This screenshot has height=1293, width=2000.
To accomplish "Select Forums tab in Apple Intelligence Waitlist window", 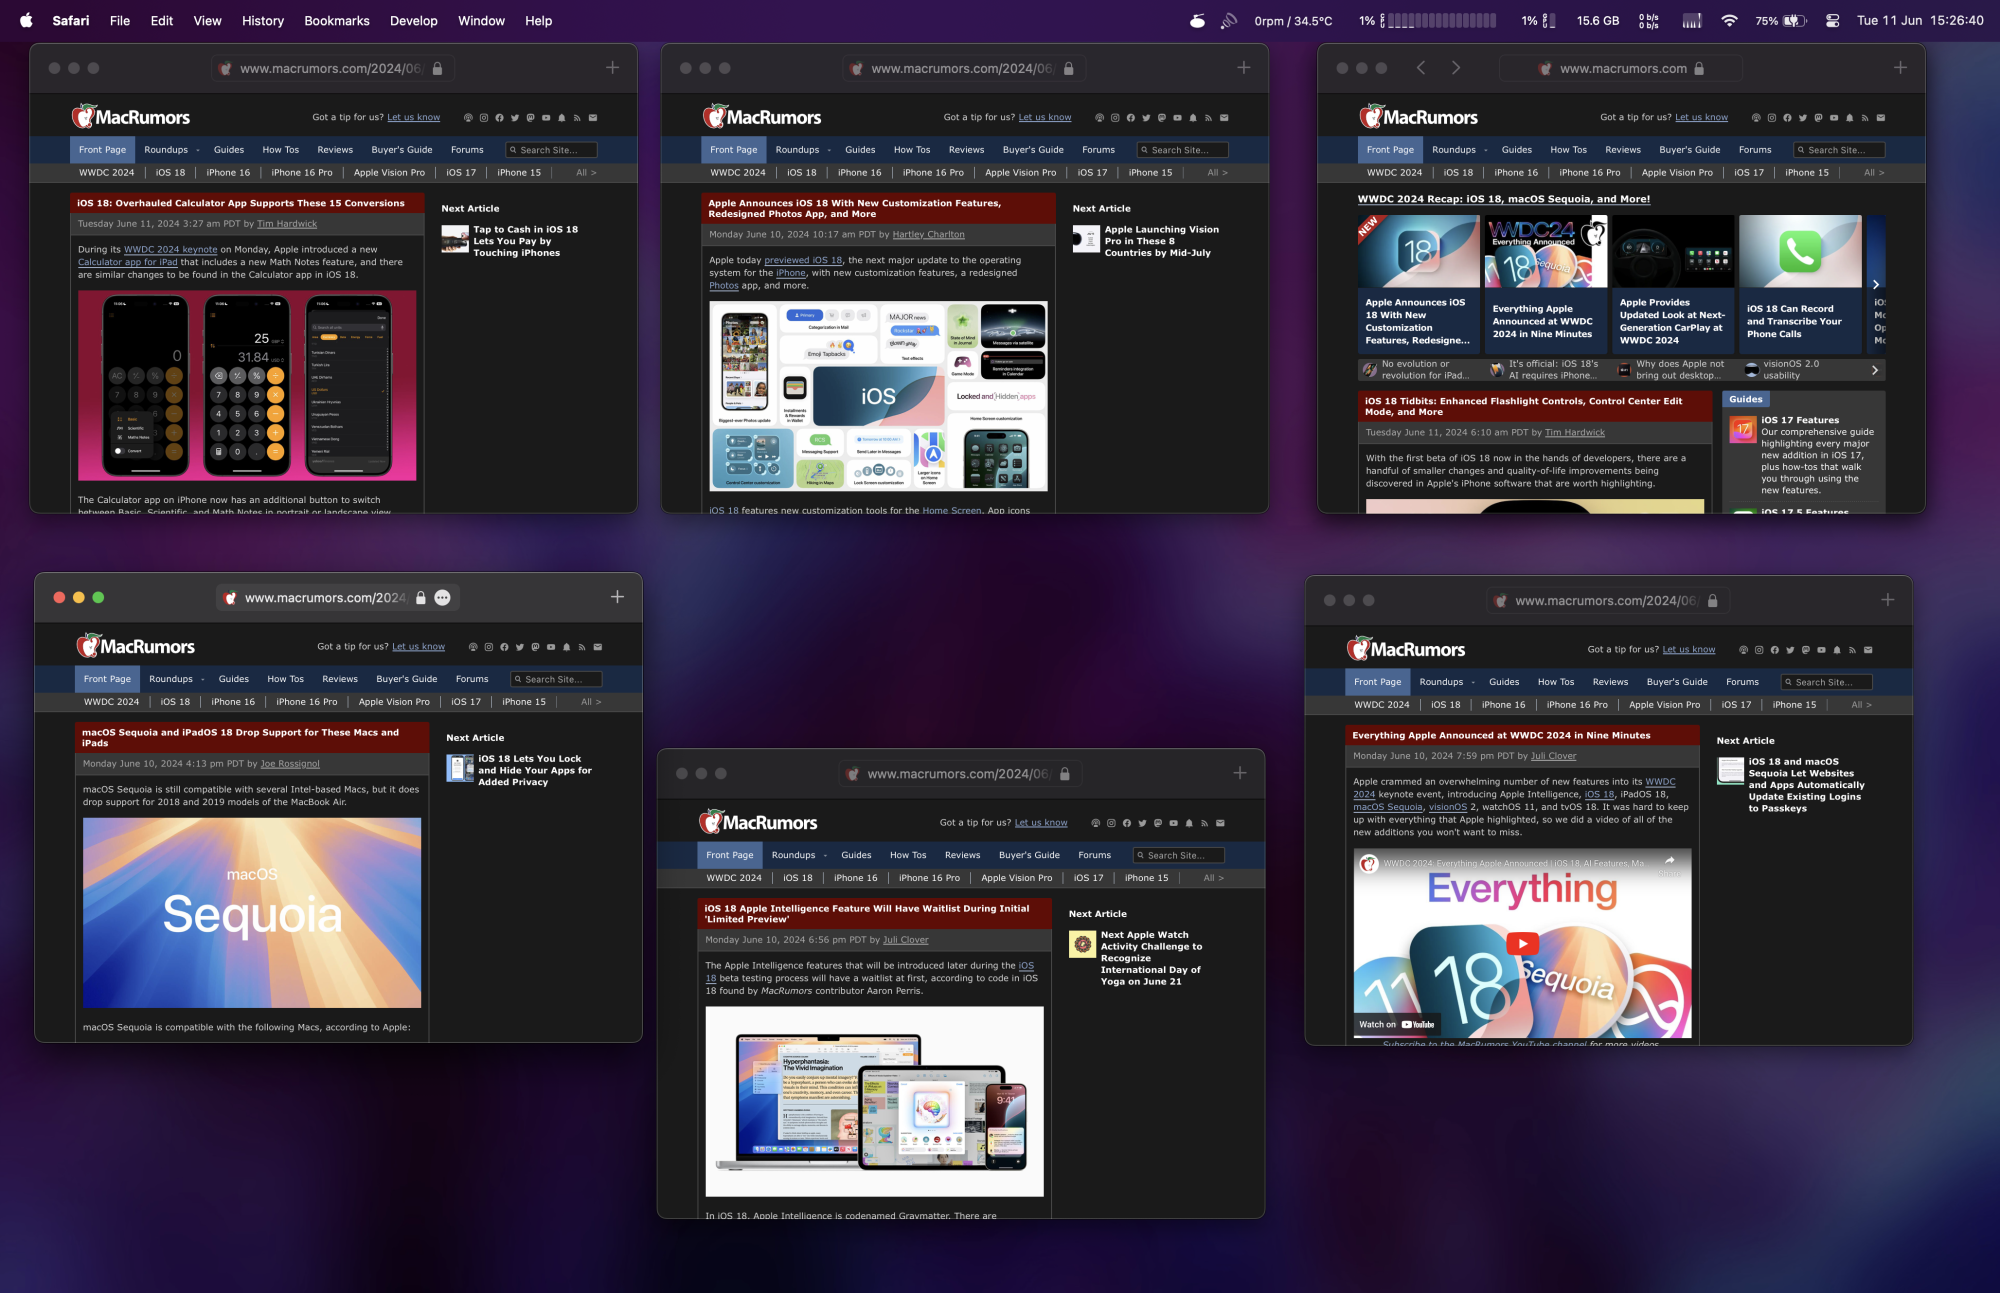I will [1094, 855].
